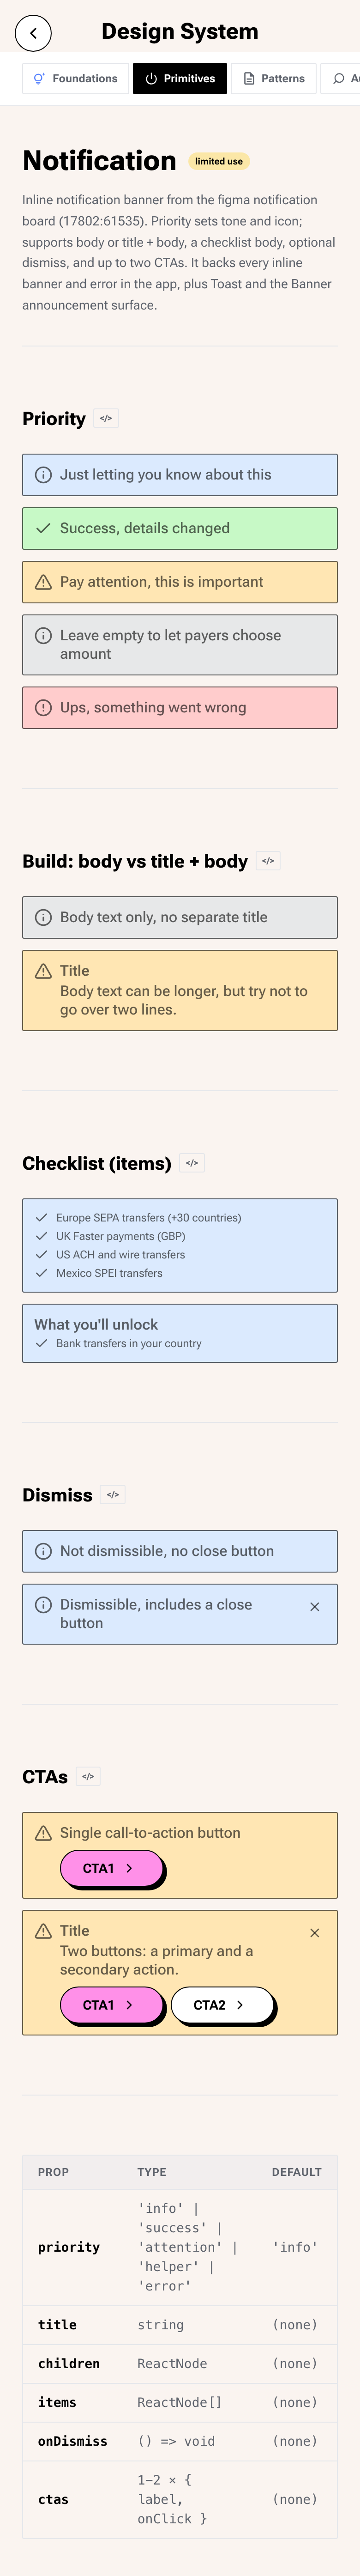This screenshot has width=360, height=2576.
Task: Click the limited use badge
Action: (219, 161)
